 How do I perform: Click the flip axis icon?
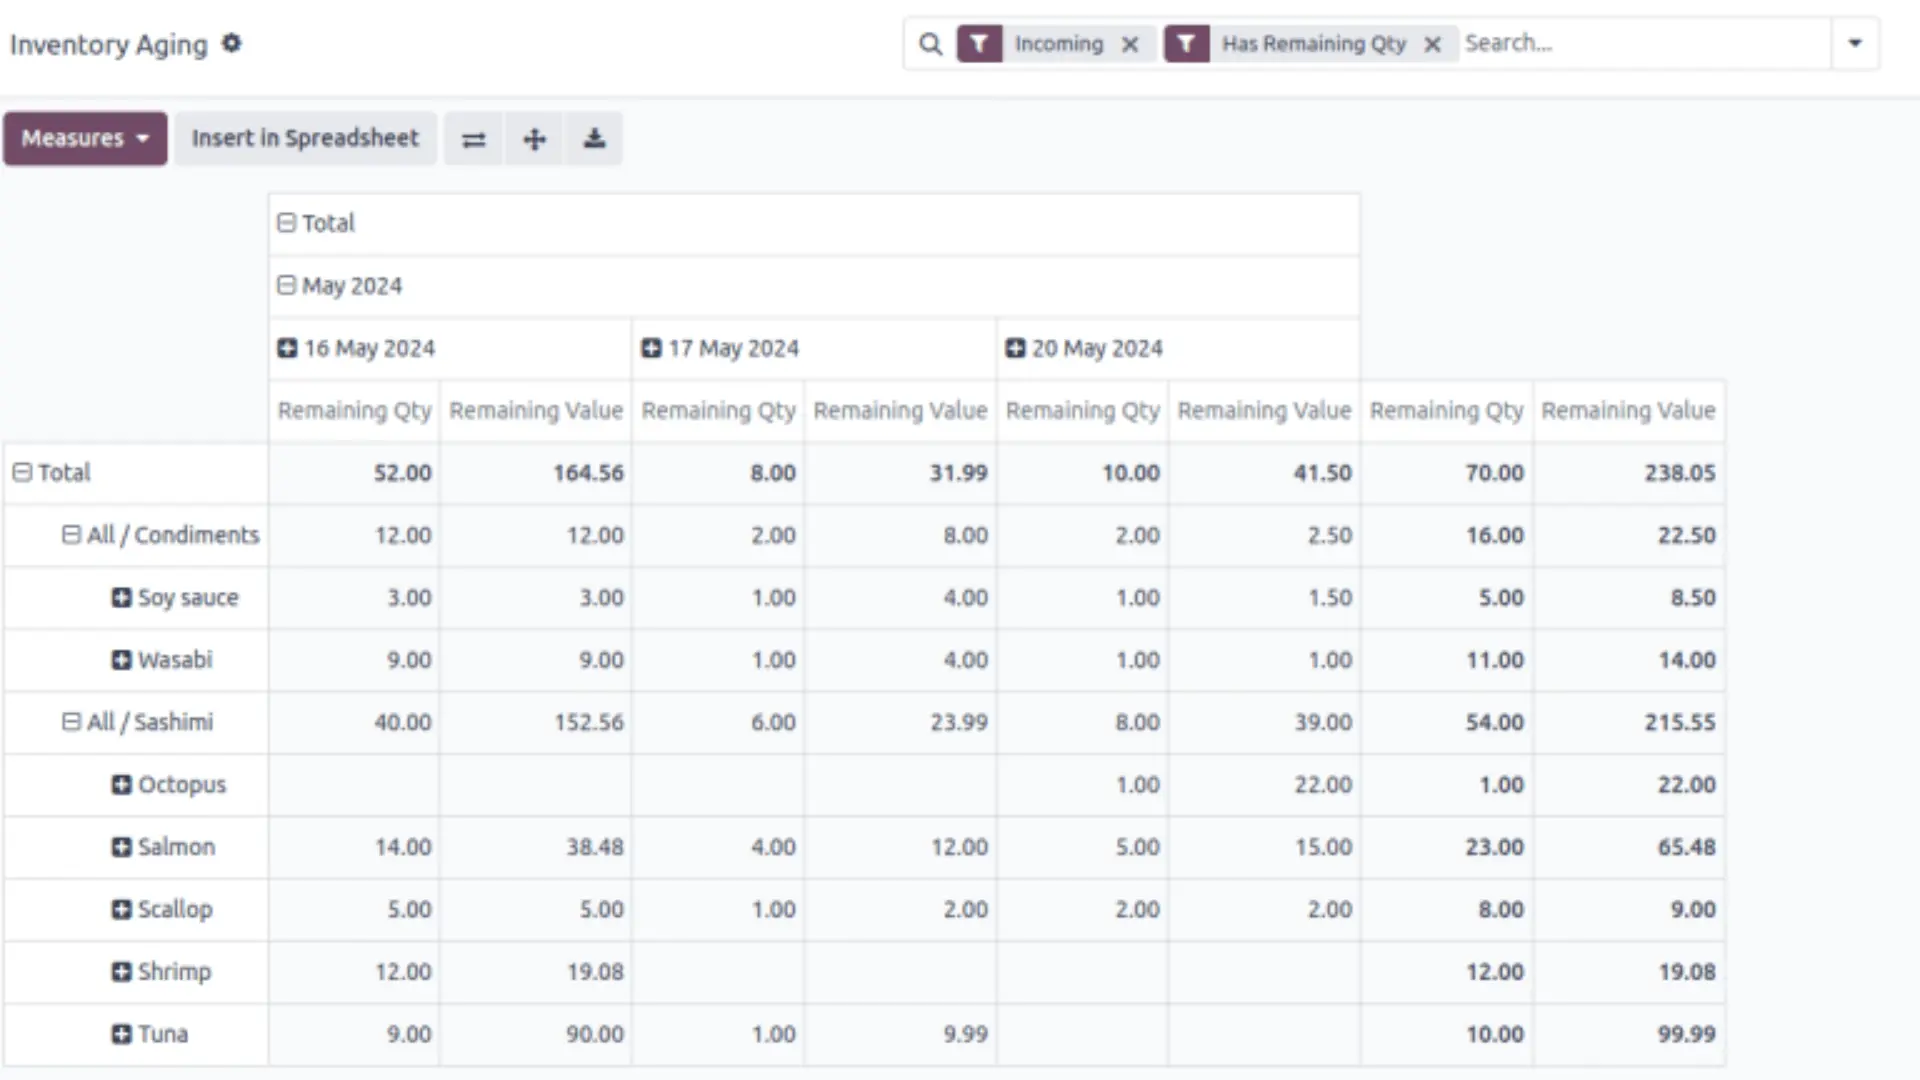[x=473, y=139]
